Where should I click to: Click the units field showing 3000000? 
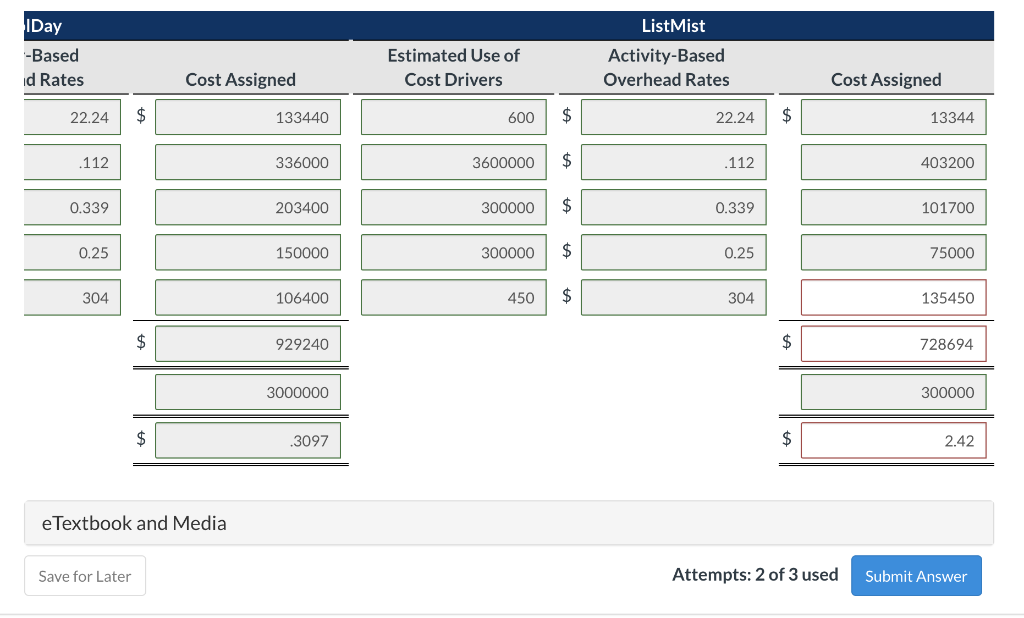click(x=248, y=392)
